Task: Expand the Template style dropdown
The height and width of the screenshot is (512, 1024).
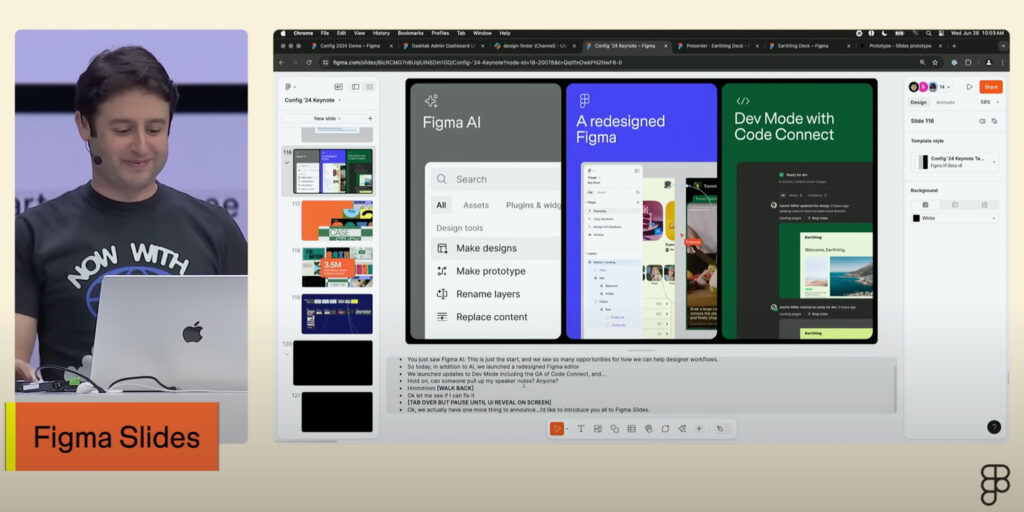Action: click(x=993, y=161)
